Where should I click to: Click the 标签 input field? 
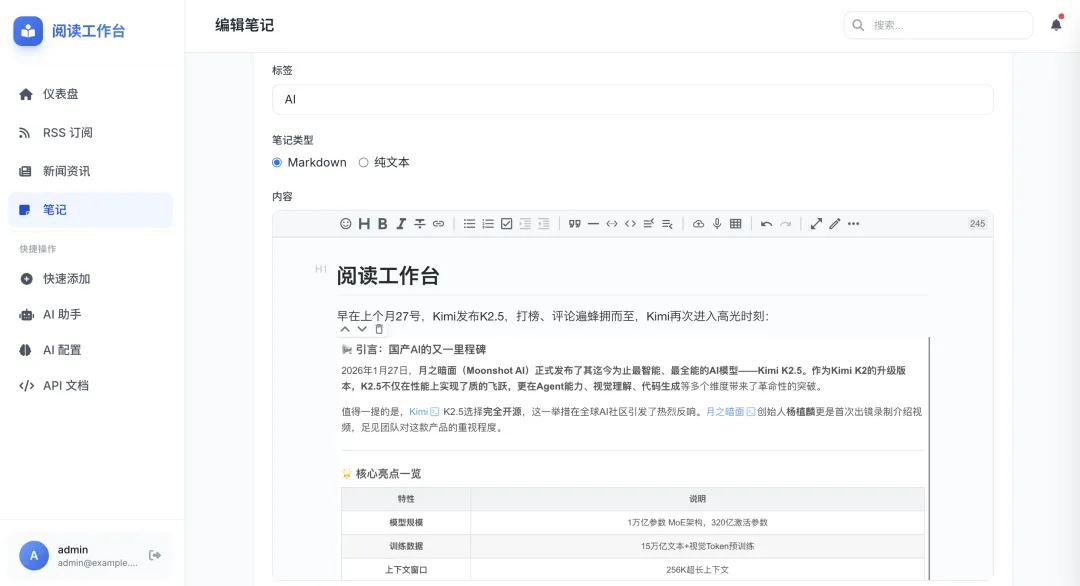632,100
